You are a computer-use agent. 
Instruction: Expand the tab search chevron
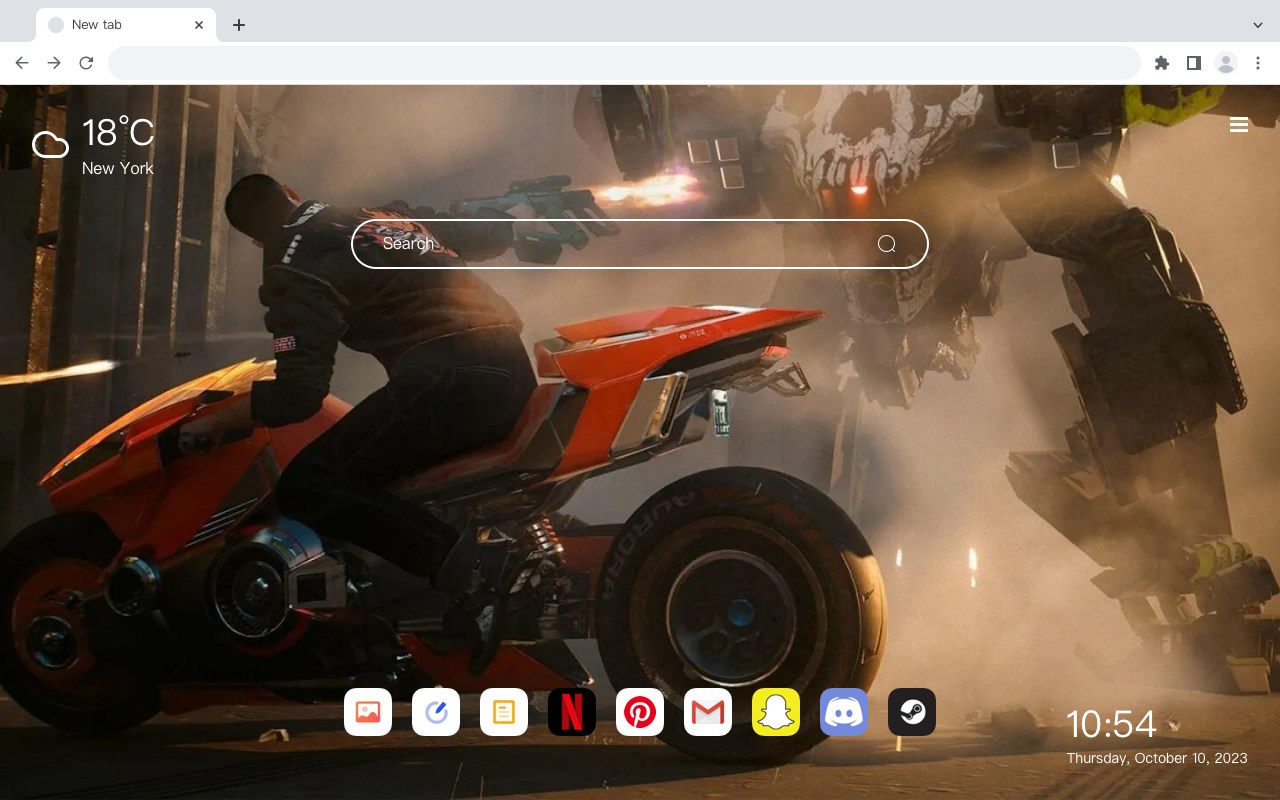pyautogui.click(x=1258, y=25)
